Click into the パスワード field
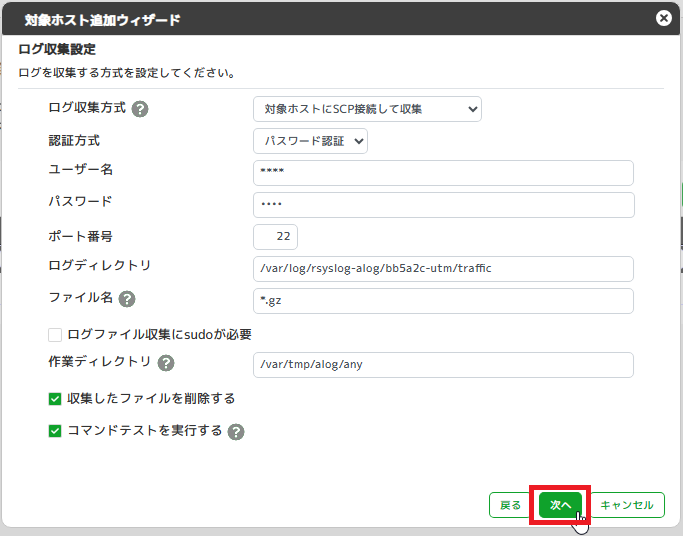Viewport: 683px width, 536px height. tap(443, 205)
